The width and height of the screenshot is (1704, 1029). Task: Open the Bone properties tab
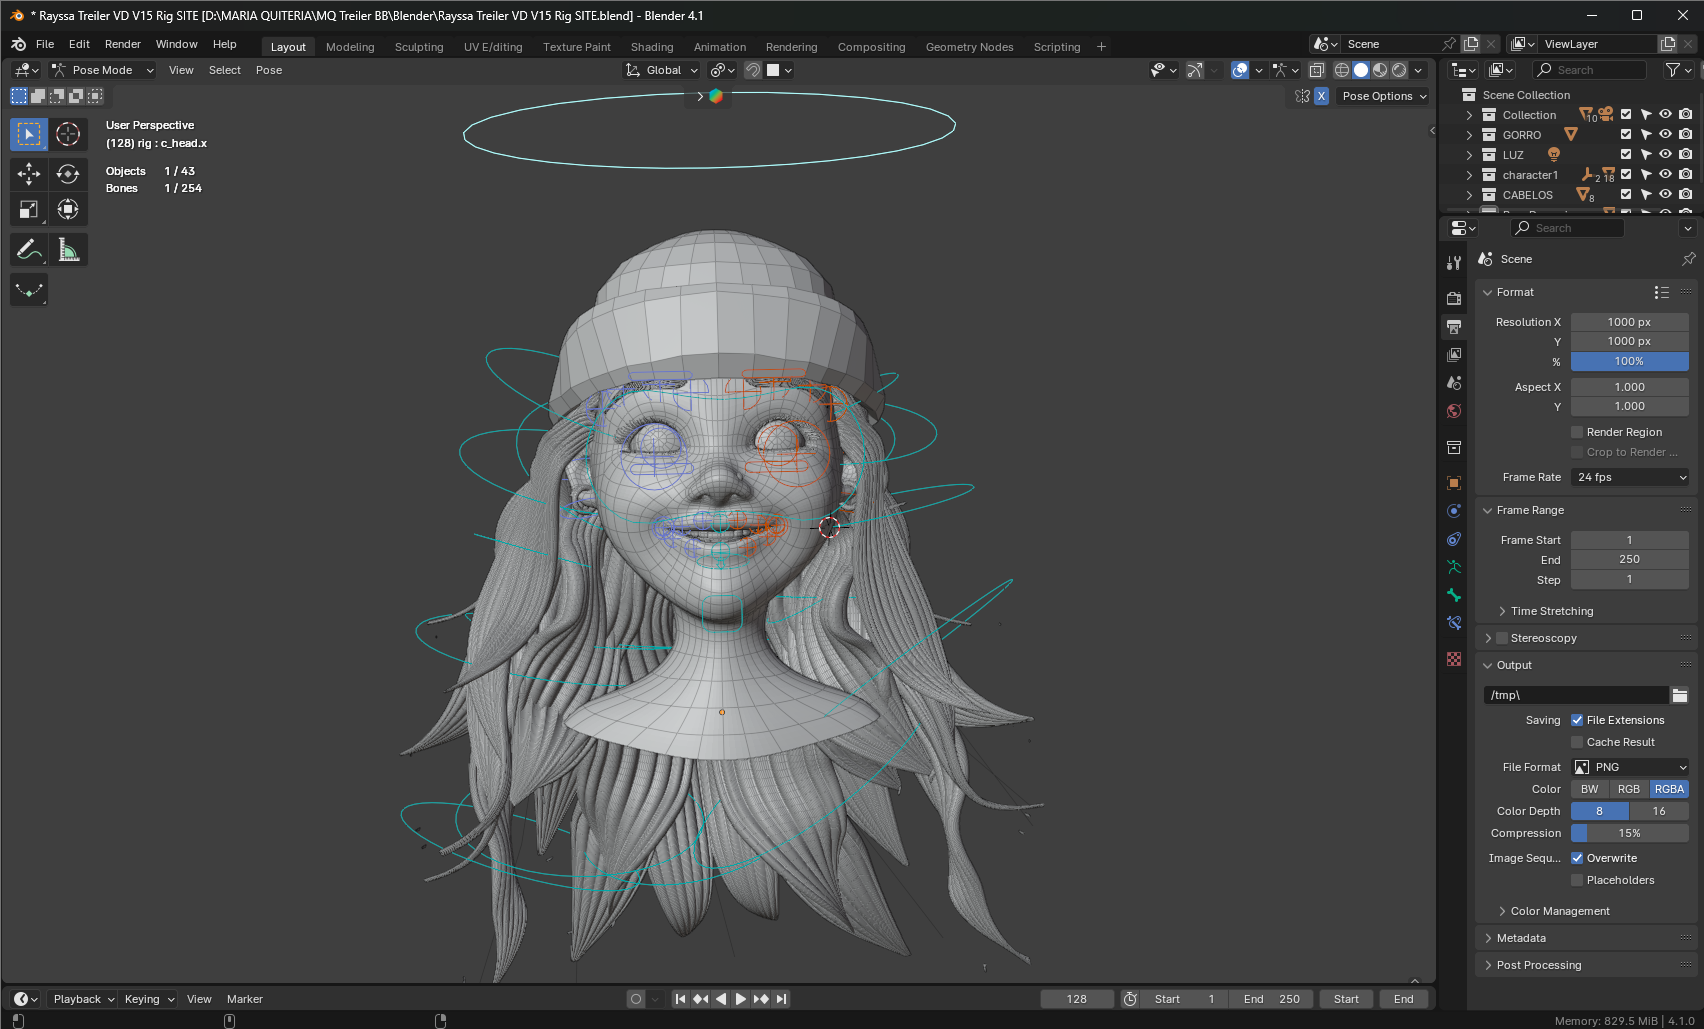[1454, 595]
